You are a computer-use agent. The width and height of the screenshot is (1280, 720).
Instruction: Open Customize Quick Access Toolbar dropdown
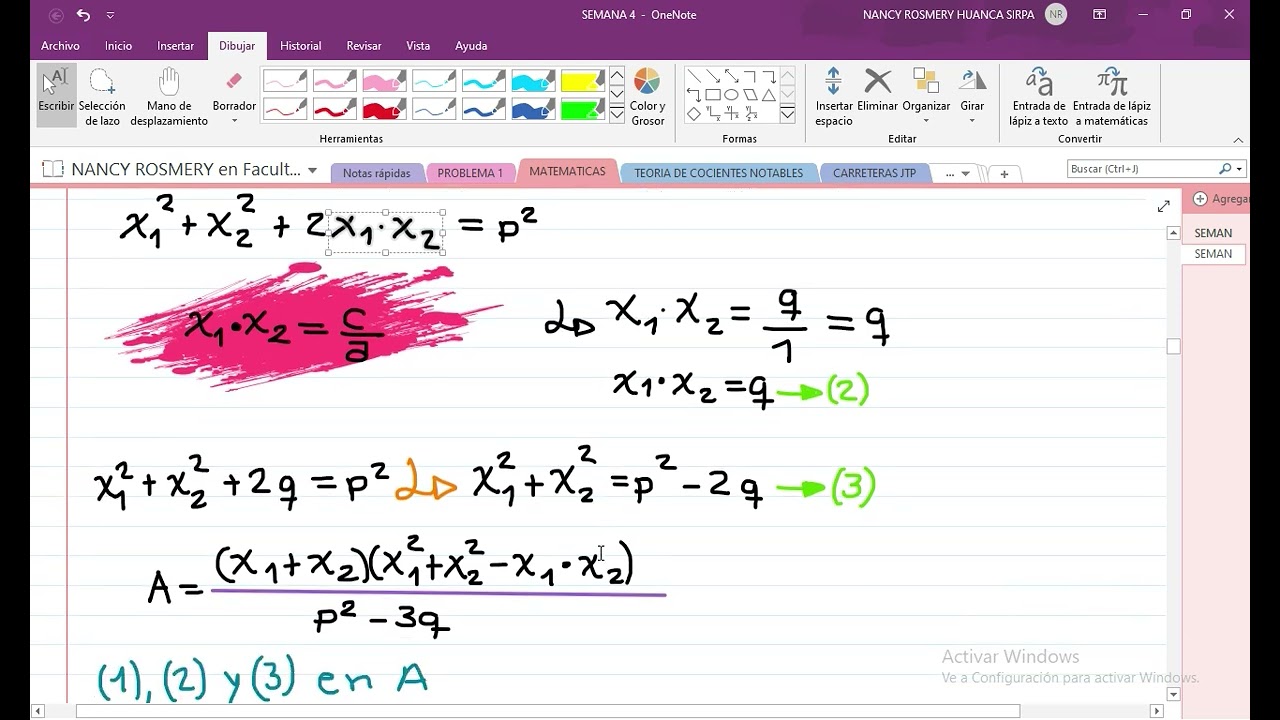[110, 15]
